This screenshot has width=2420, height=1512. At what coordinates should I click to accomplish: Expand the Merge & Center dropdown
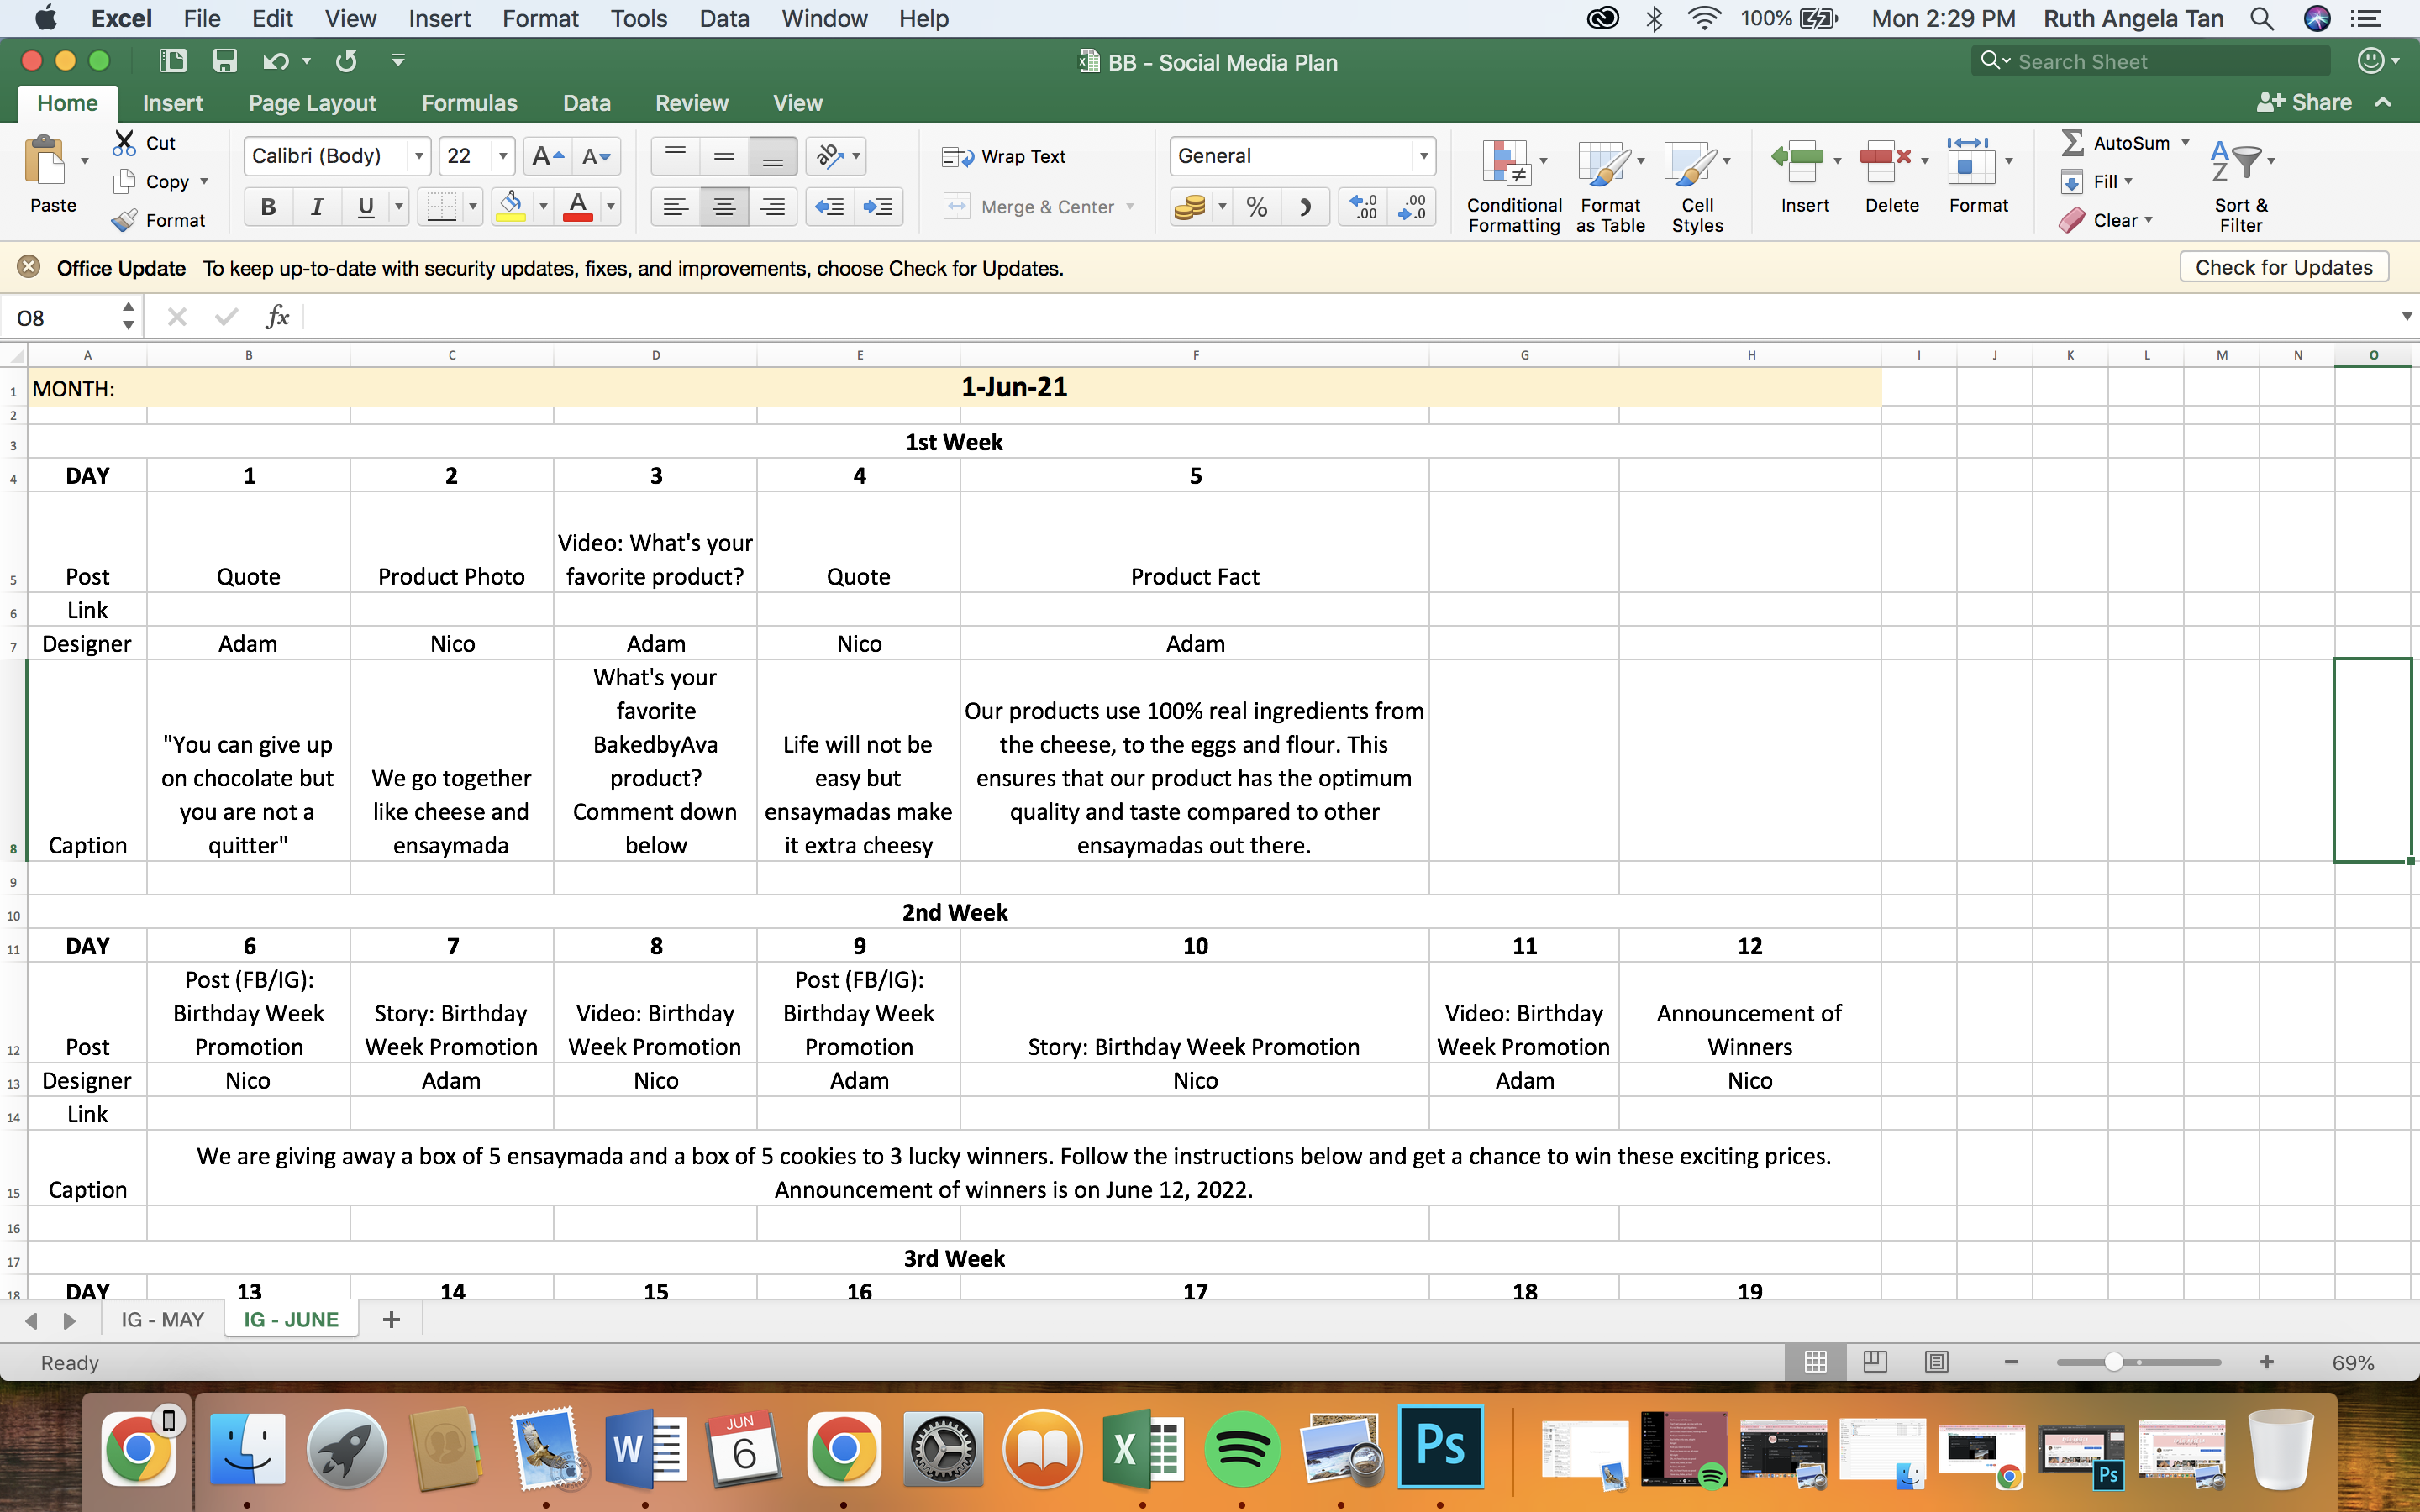point(1130,207)
